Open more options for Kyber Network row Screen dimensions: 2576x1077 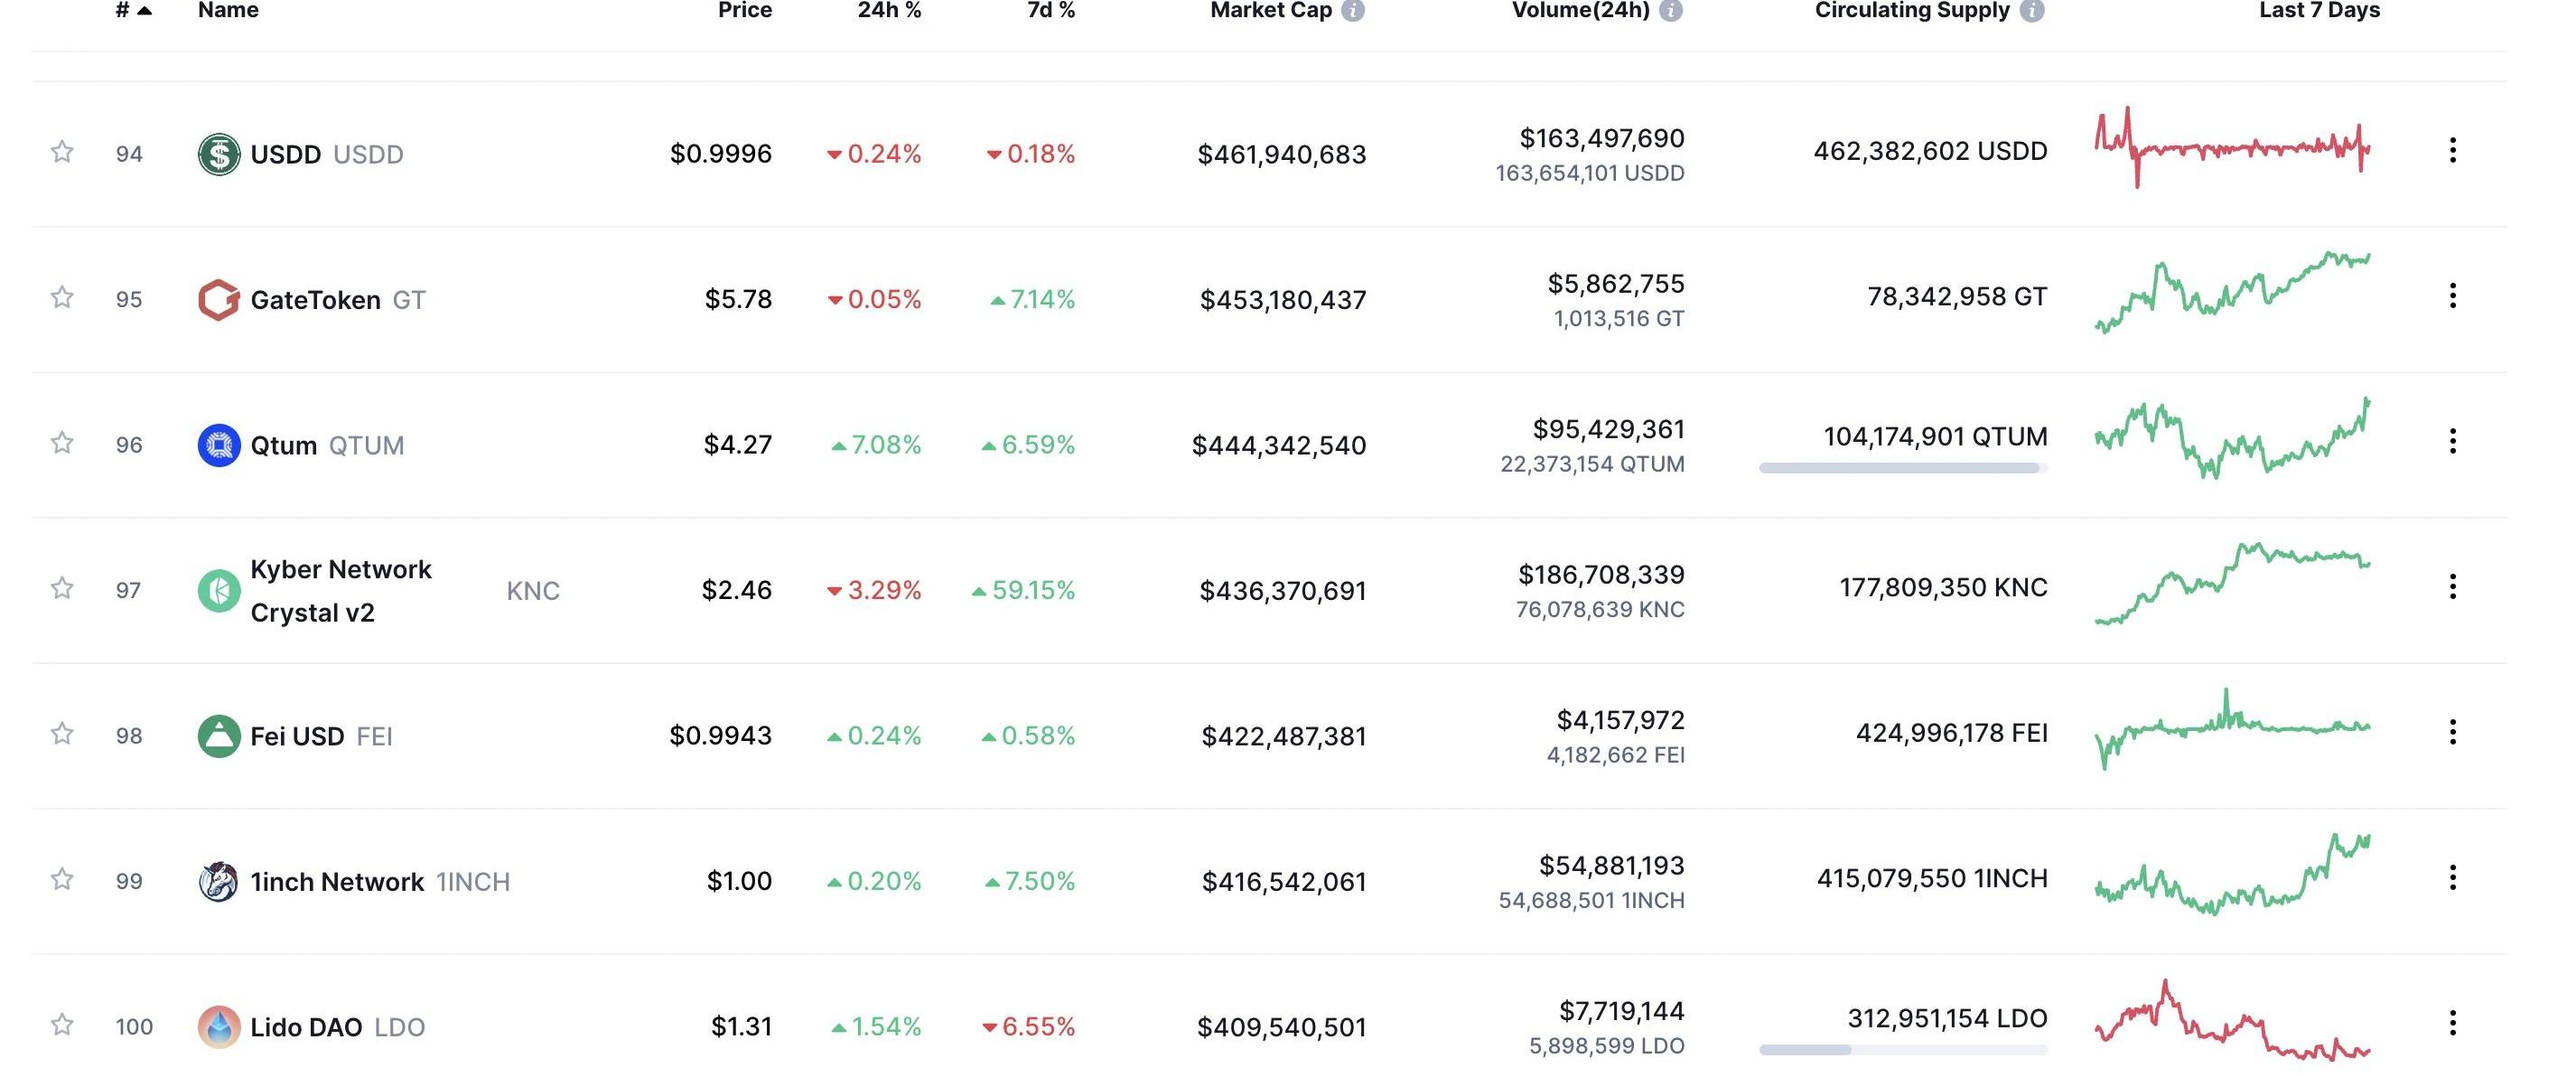tap(2452, 587)
